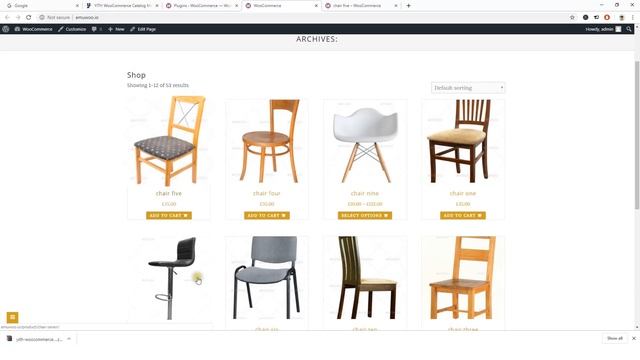Click New in the admin bar
The height and width of the screenshot is (360, 640).
116,29
